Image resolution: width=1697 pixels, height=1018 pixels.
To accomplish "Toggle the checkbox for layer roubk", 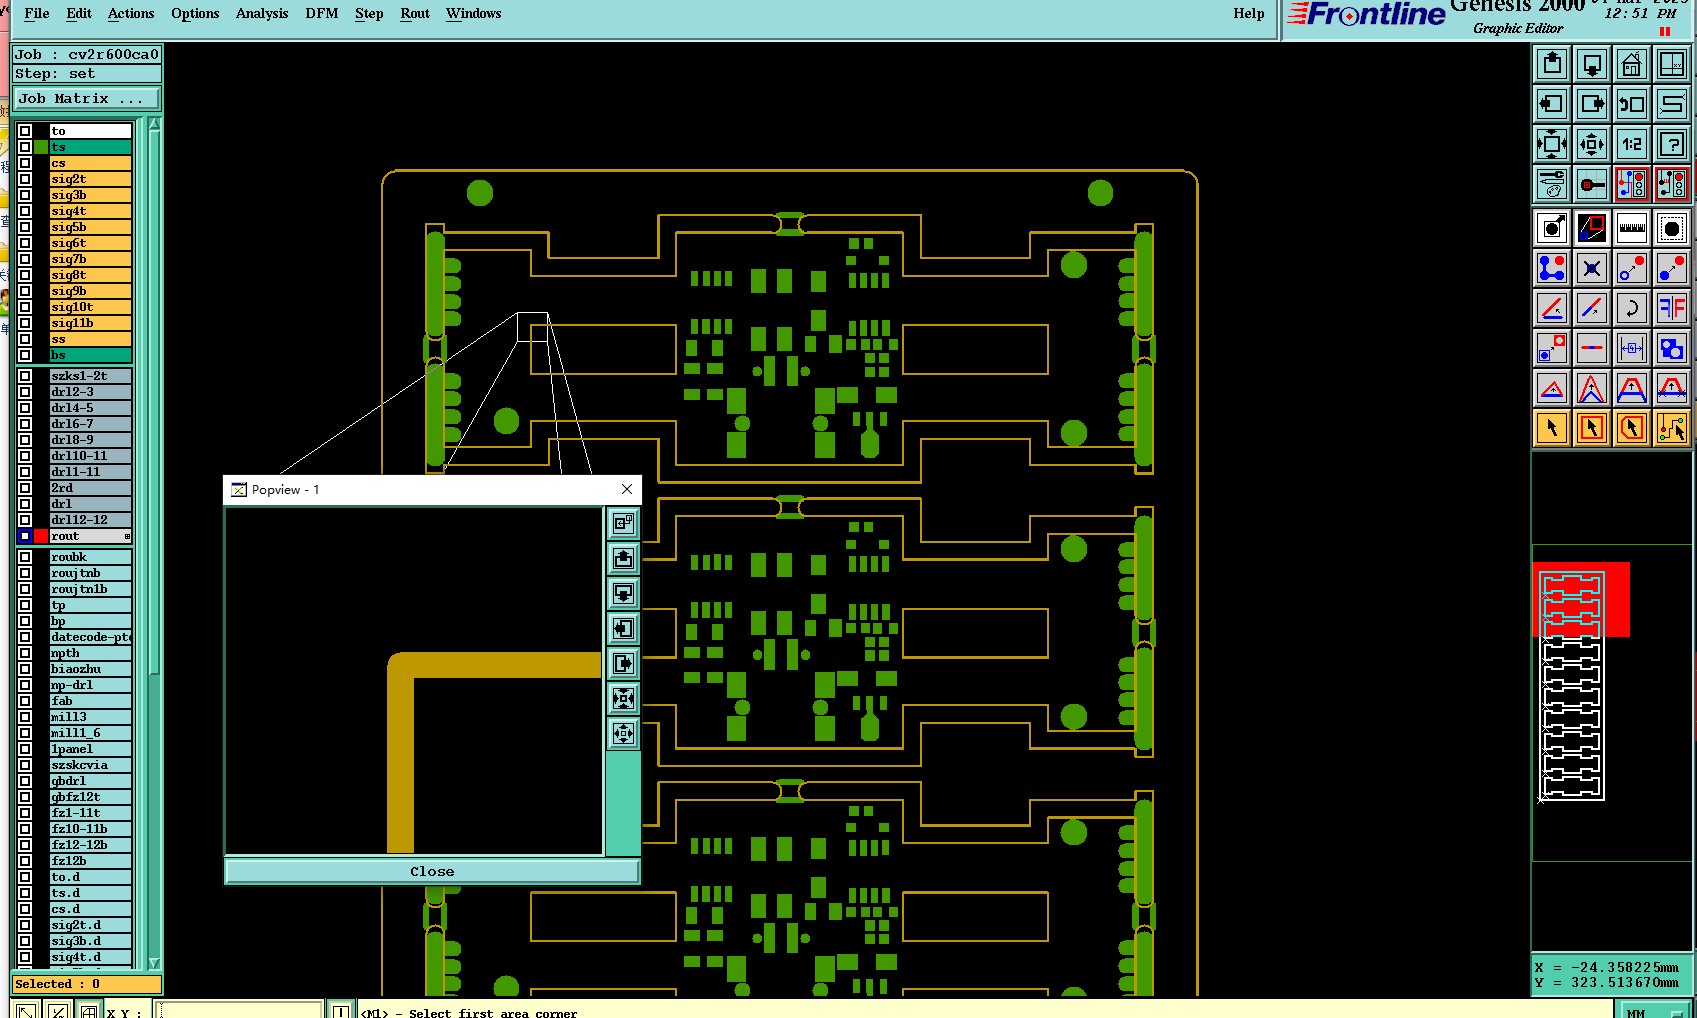I will pos(25,557).
